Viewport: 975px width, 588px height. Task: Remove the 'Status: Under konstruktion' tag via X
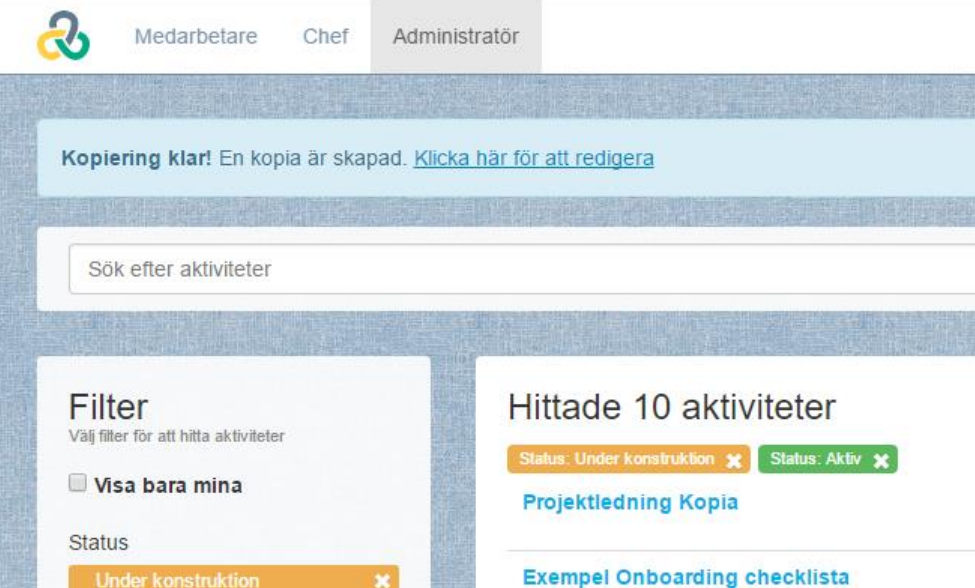(x=734, y=460)
